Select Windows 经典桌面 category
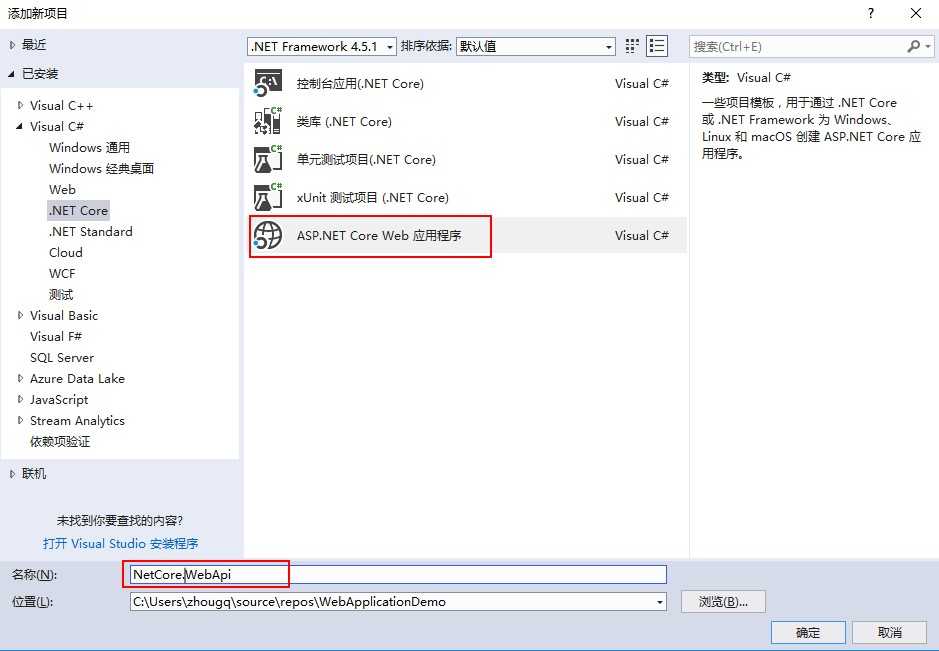 click(x=101, y=168)
